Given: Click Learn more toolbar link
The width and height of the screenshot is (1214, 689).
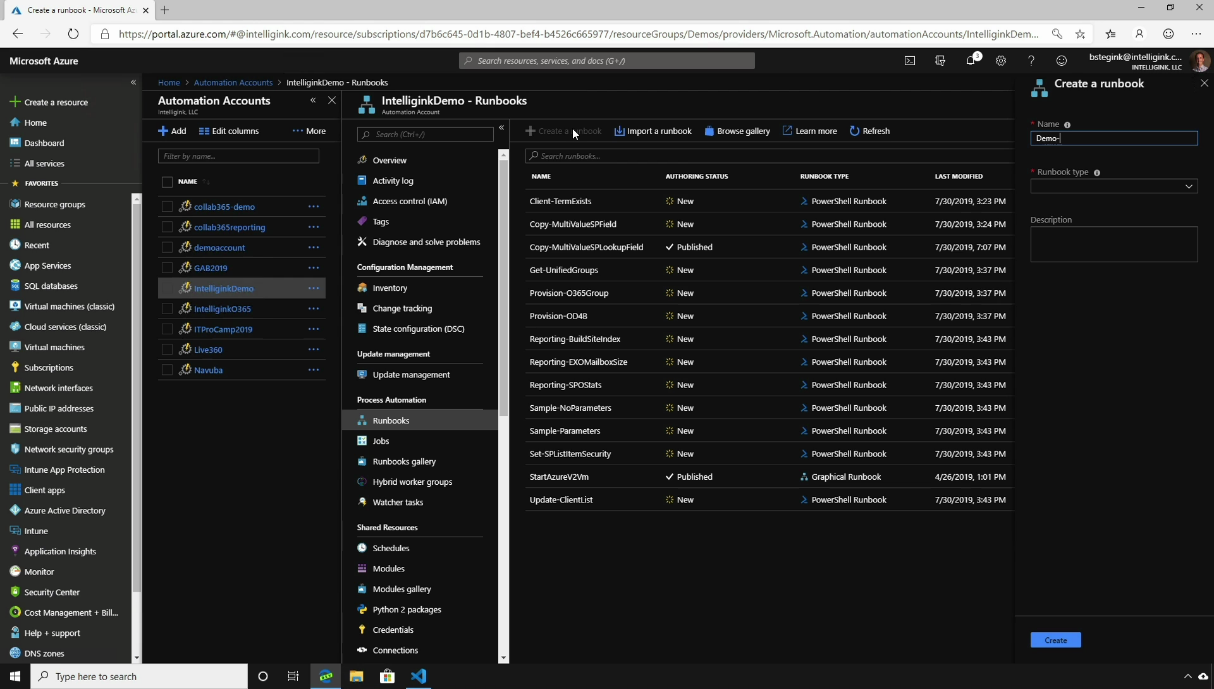Looking at the screenshot, I should (x=810, y=131).
